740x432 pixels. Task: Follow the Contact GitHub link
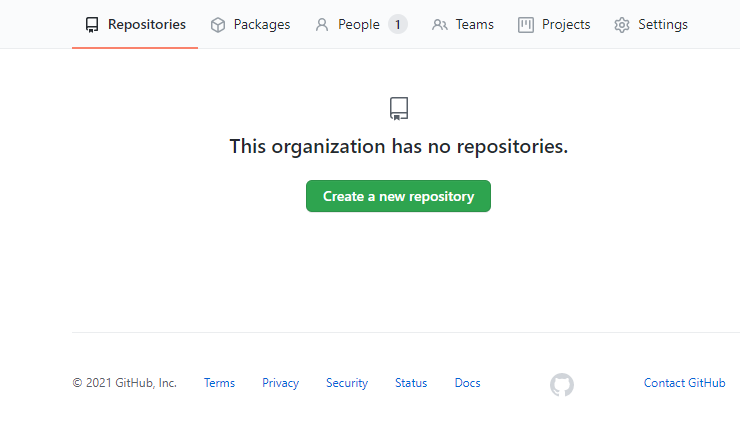pyautogui.click(x=684, y=383)
